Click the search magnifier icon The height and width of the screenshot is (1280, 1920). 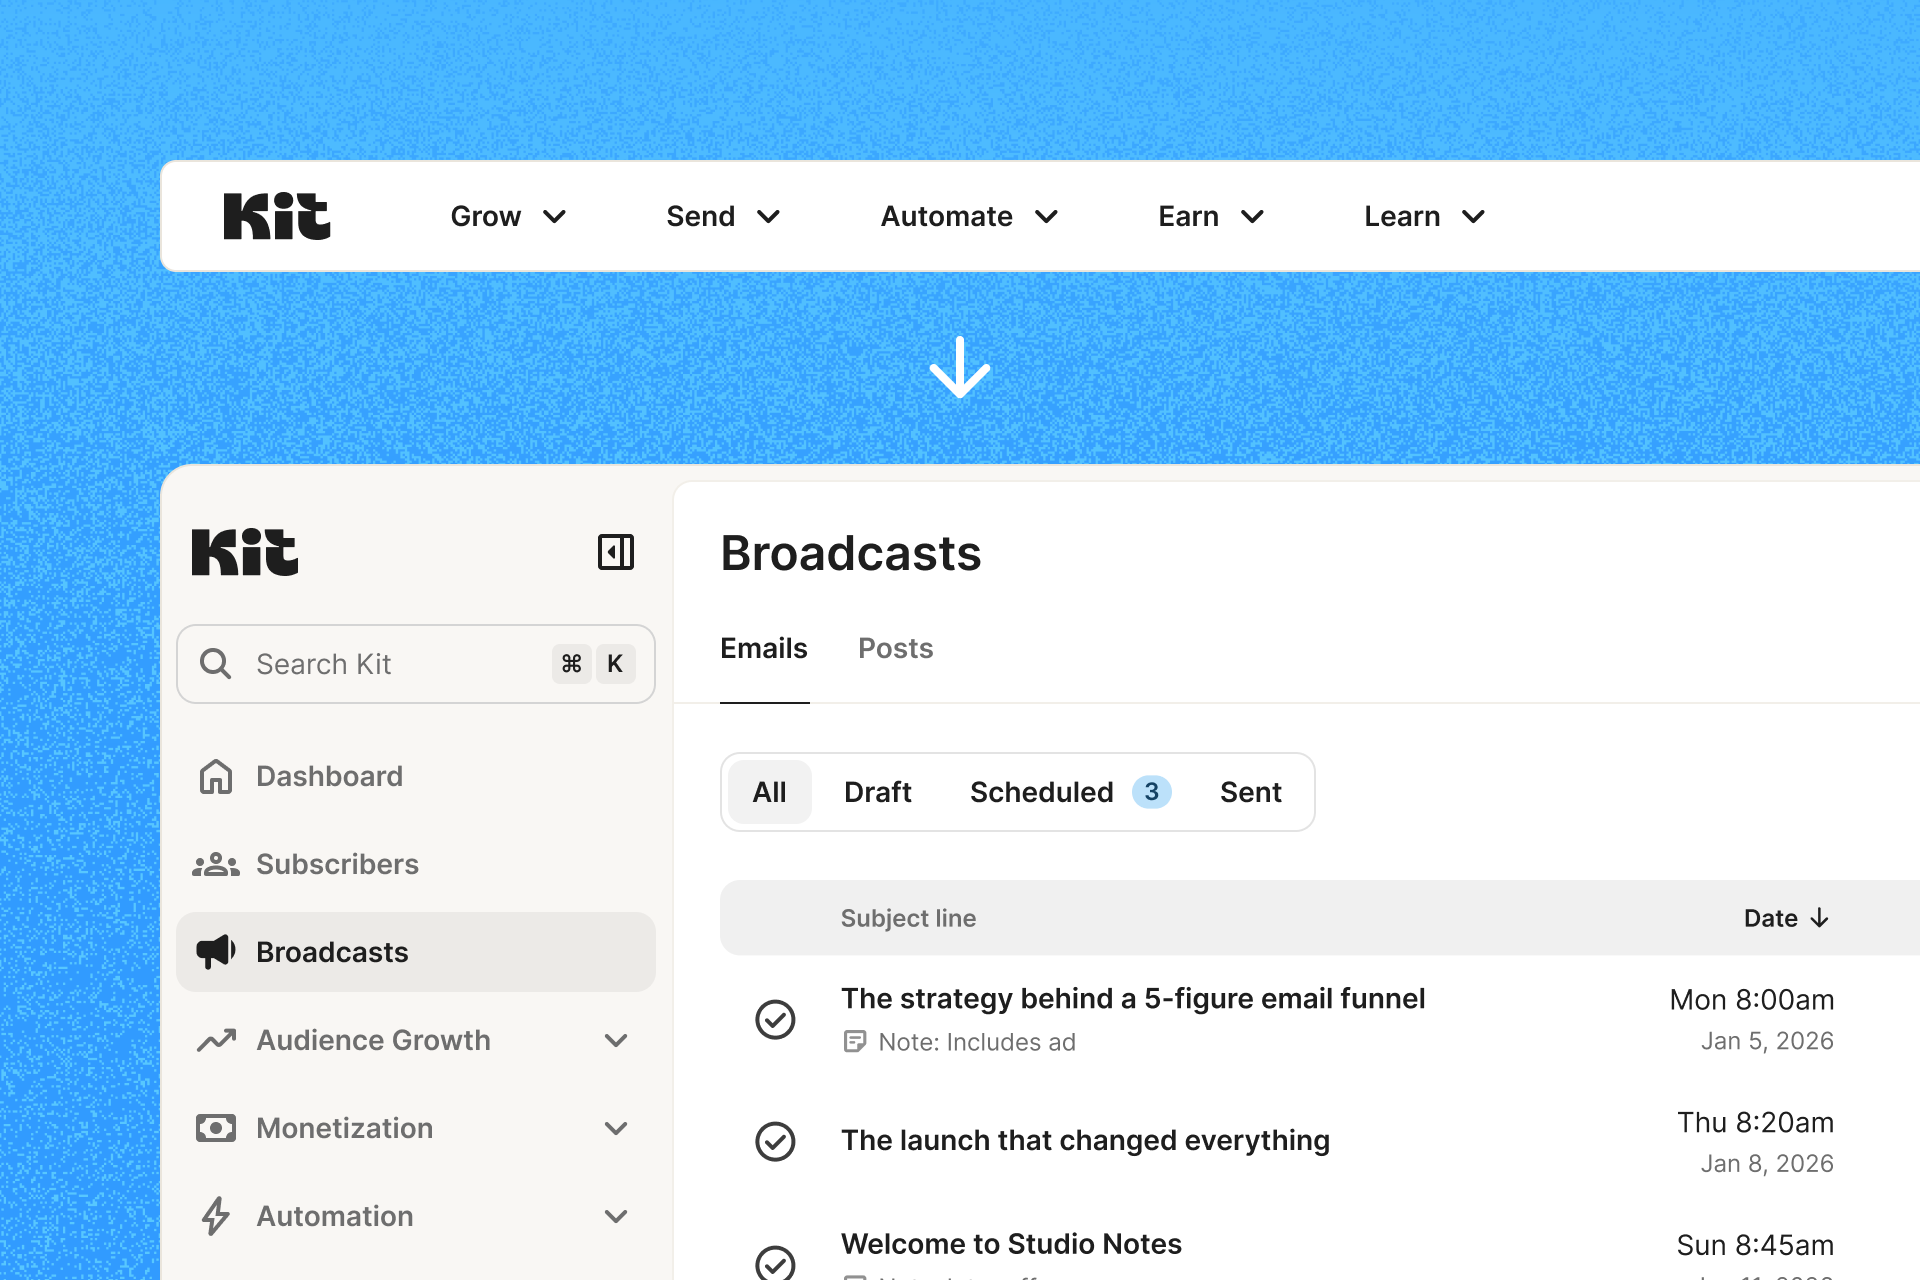click(215, 664)
